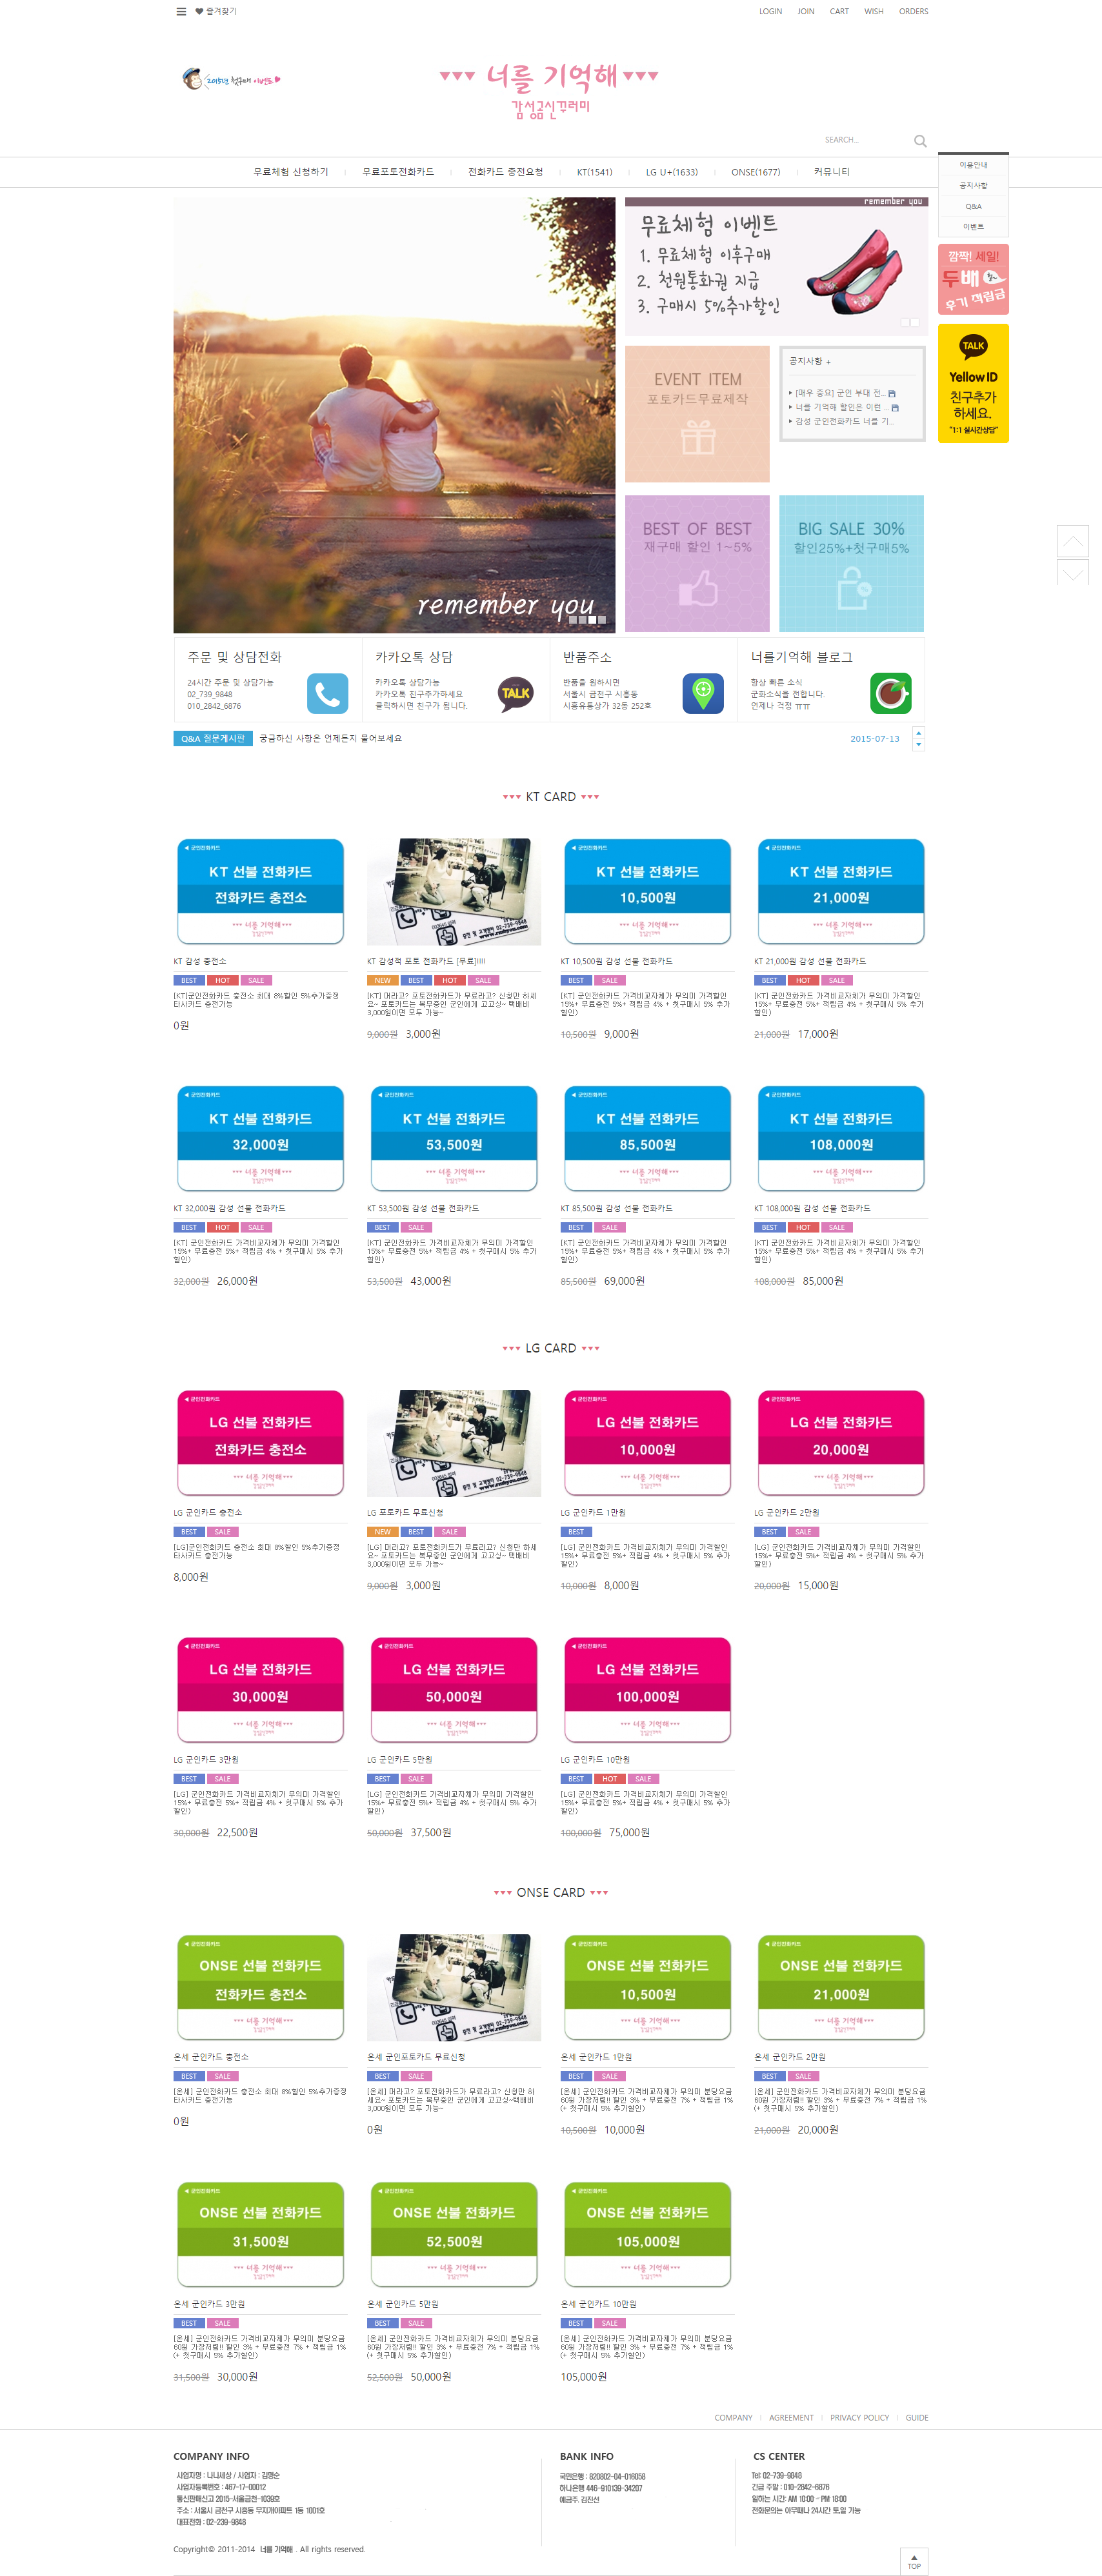Click the PRIVACY POLICY footer link
Image resolution: width=1102 pixels, height=2576 pixels.
point(859,2418)
